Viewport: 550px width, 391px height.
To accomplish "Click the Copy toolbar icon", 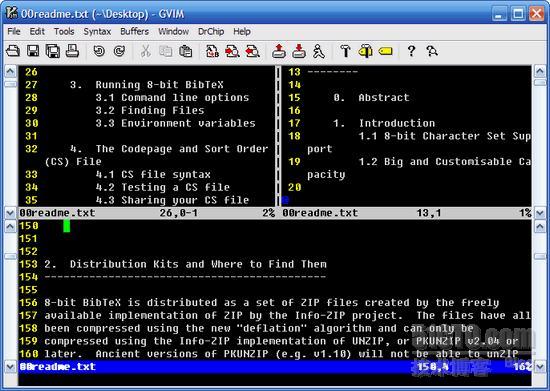I will pos(166,51).
